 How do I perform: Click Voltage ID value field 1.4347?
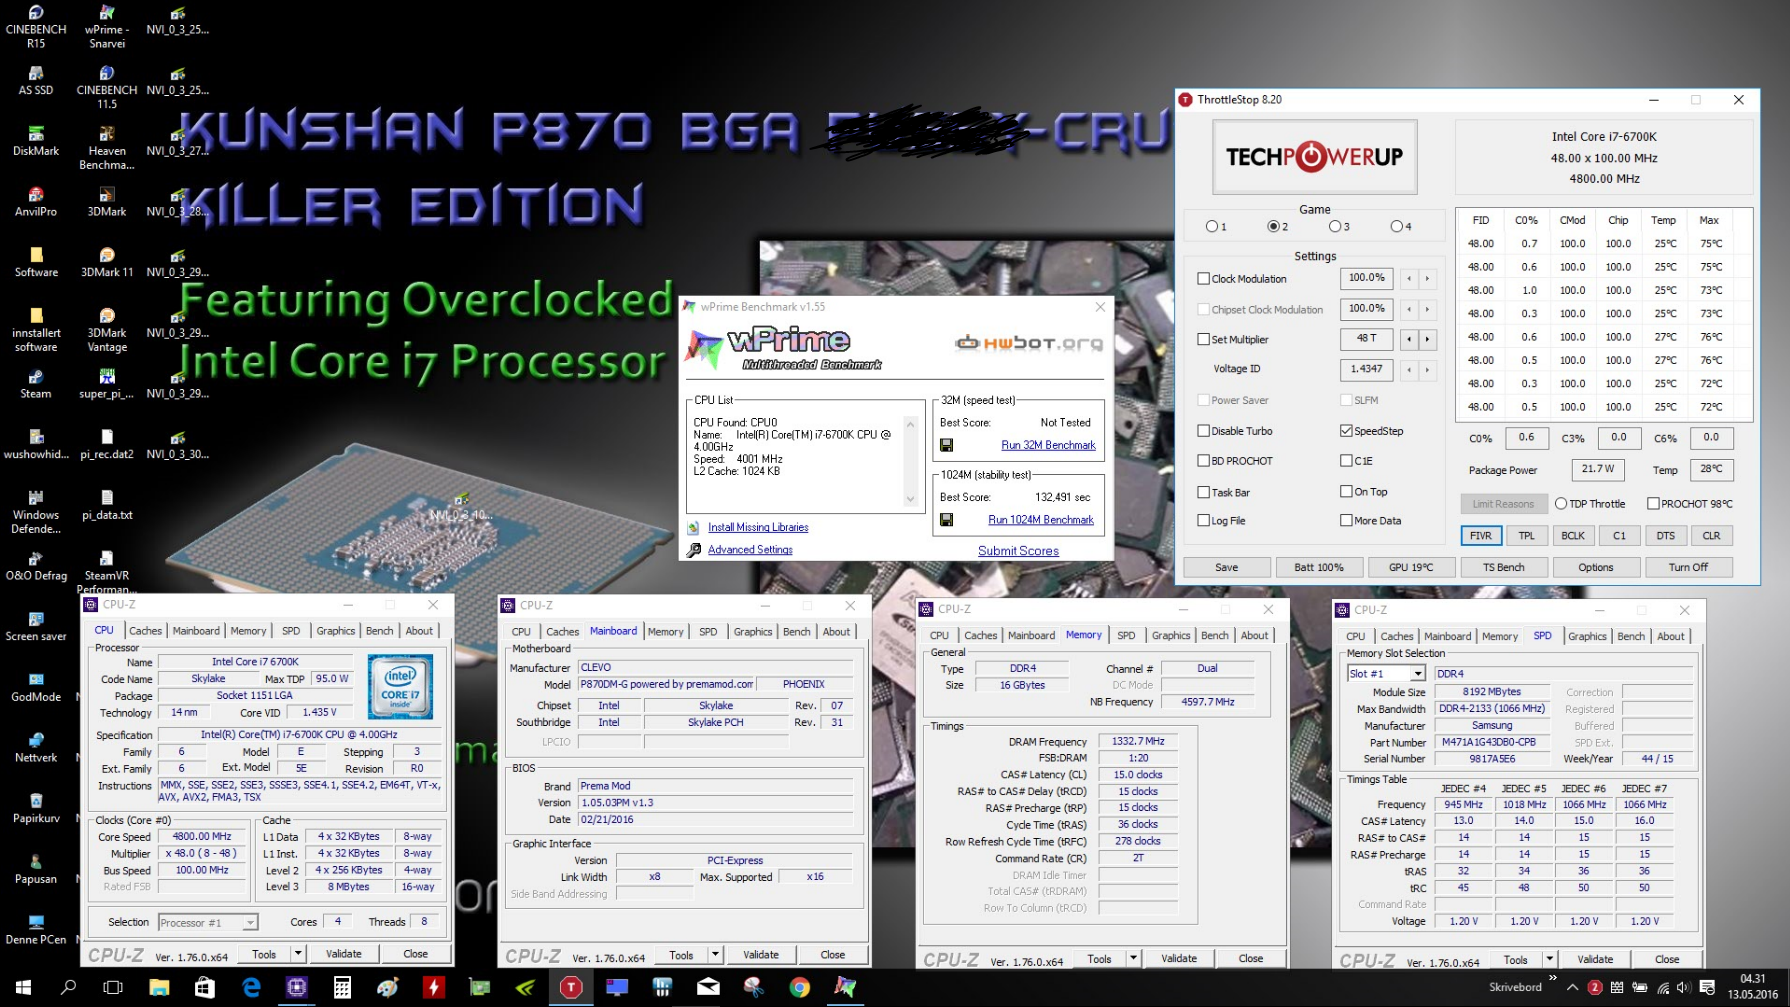click(x=1366, y=370)
